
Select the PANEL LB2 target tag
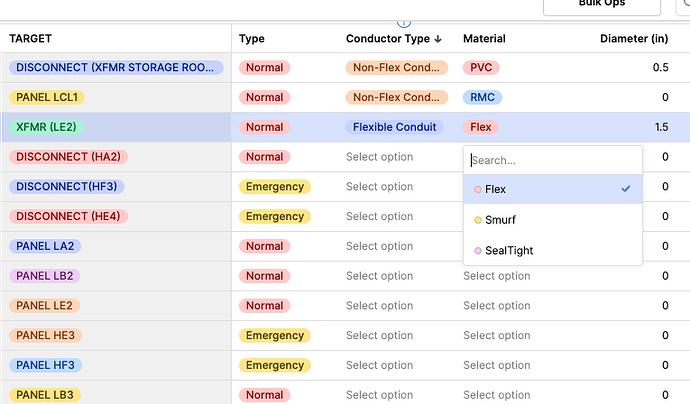(x=44, y=276)
